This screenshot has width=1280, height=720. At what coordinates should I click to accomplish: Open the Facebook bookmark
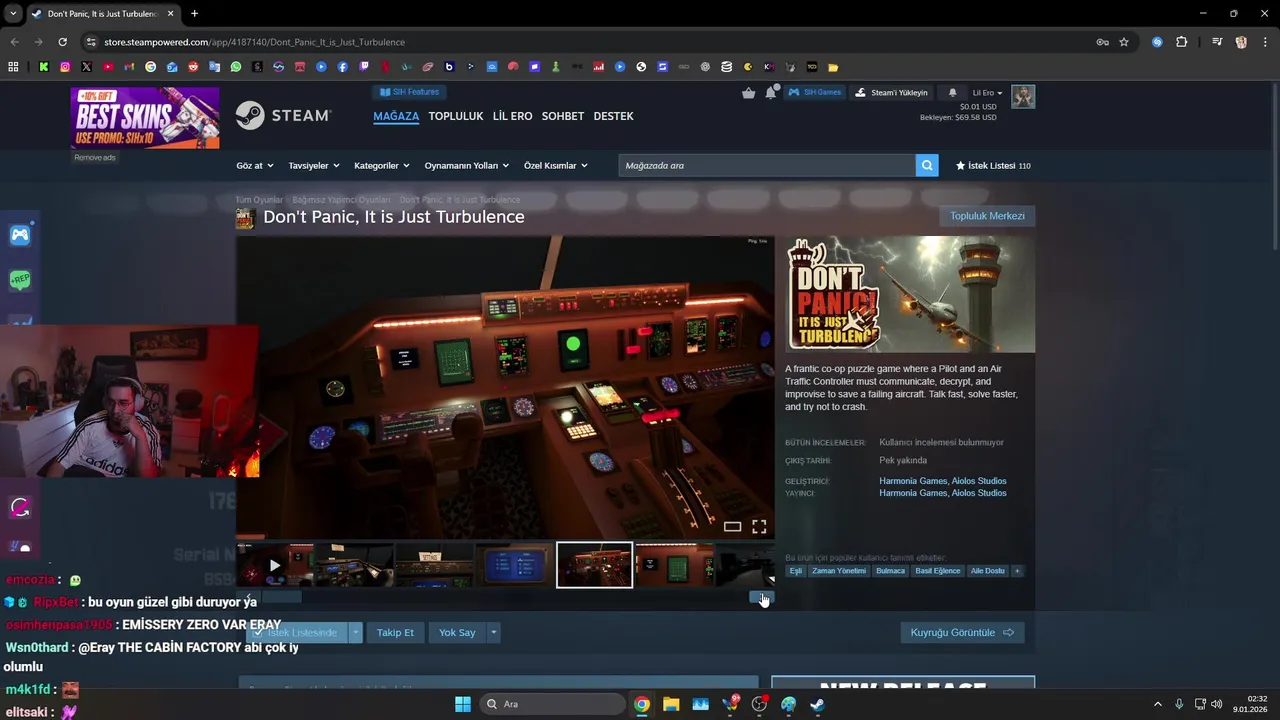pyautogui.click(x=343, y=67)
